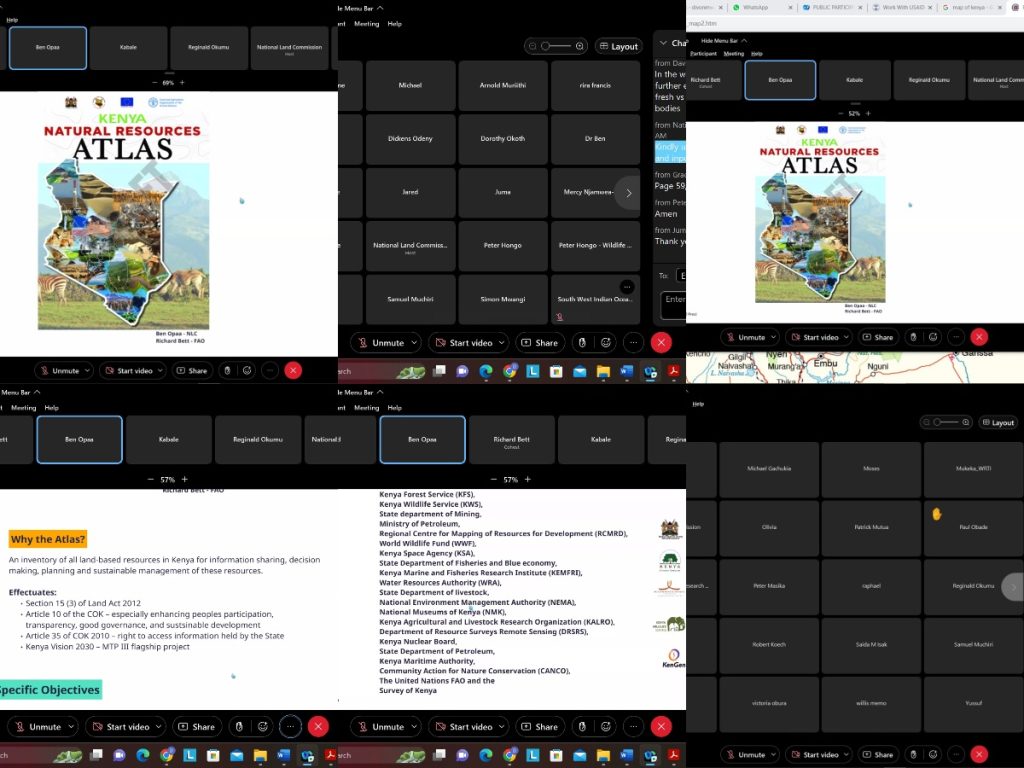The width and height of the screenshot is (1024, 768).
Task: Switch to the WhatsApp browser tab
Action: click(x=750, y=7)
